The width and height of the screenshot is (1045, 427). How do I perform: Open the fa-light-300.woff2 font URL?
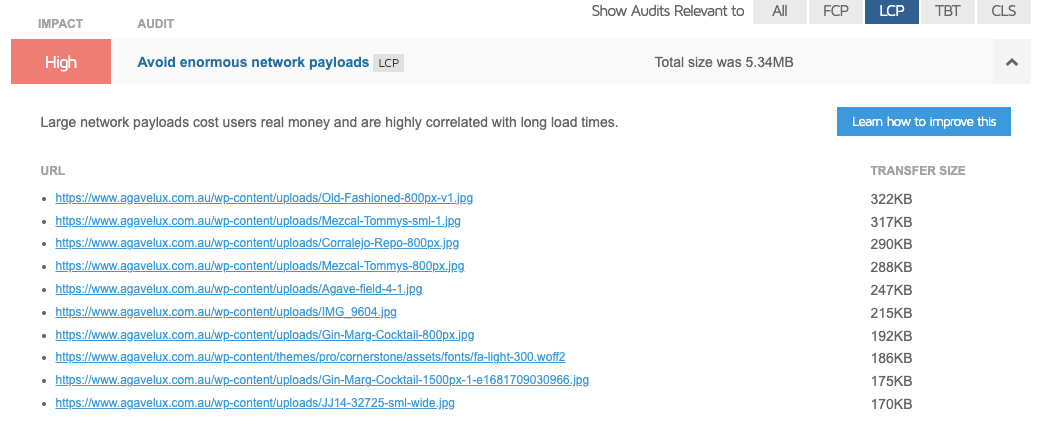point(311,357)
